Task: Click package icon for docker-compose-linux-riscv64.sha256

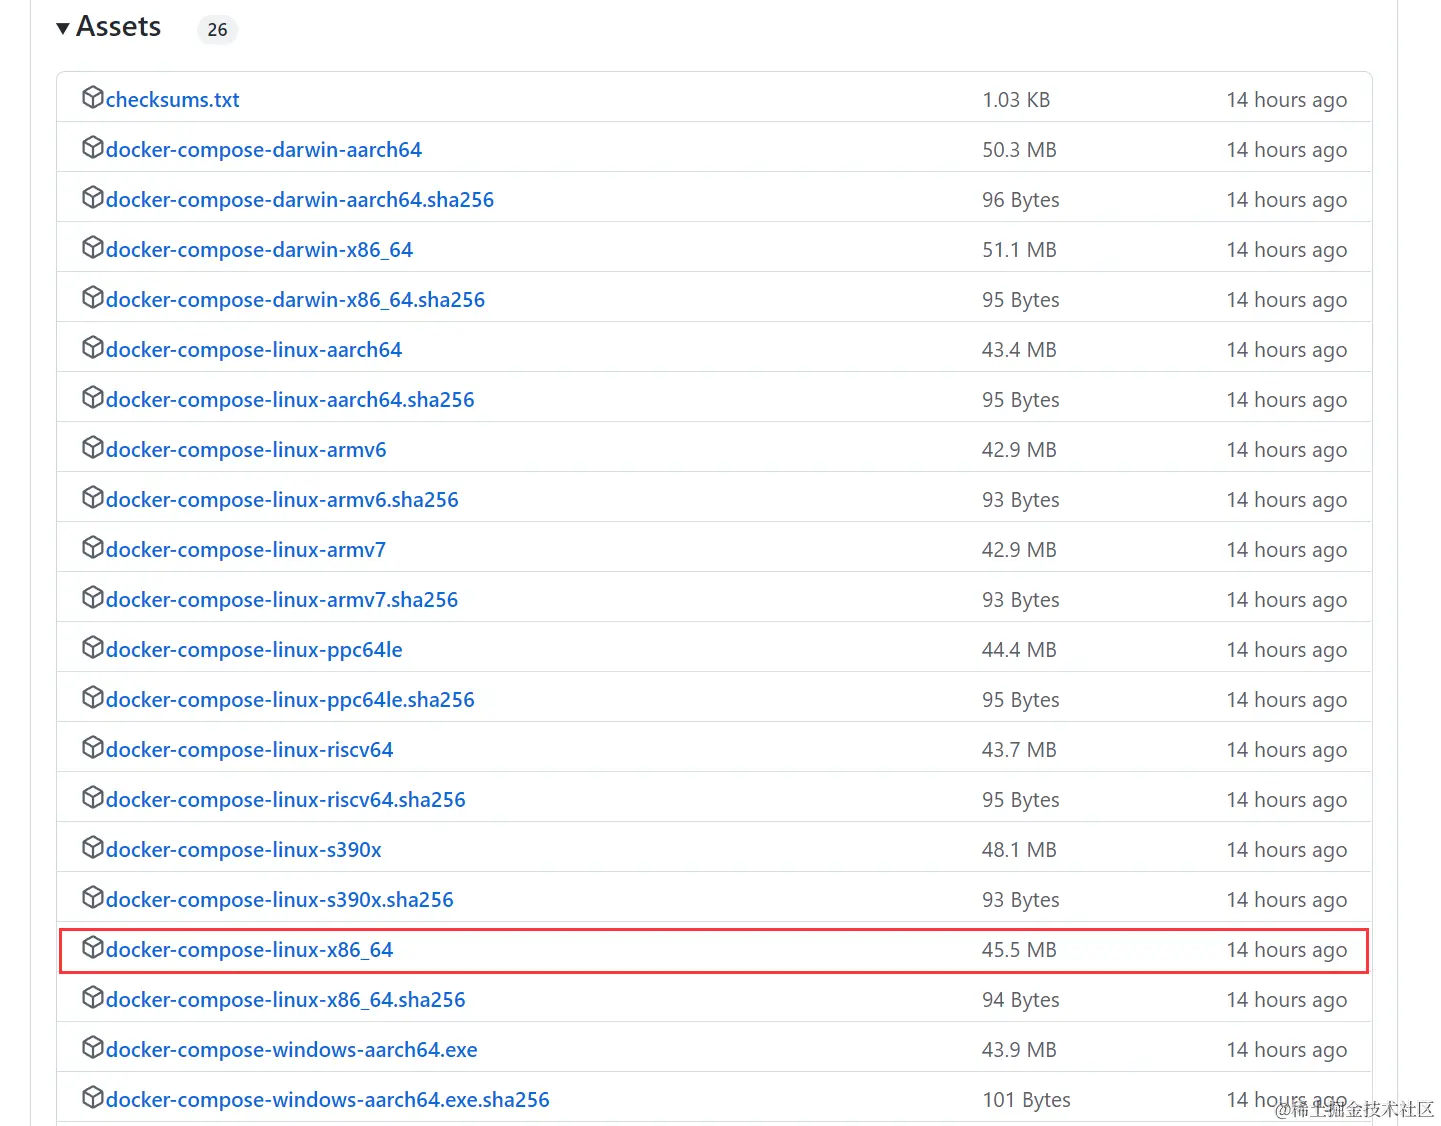Action: (93, 797)
